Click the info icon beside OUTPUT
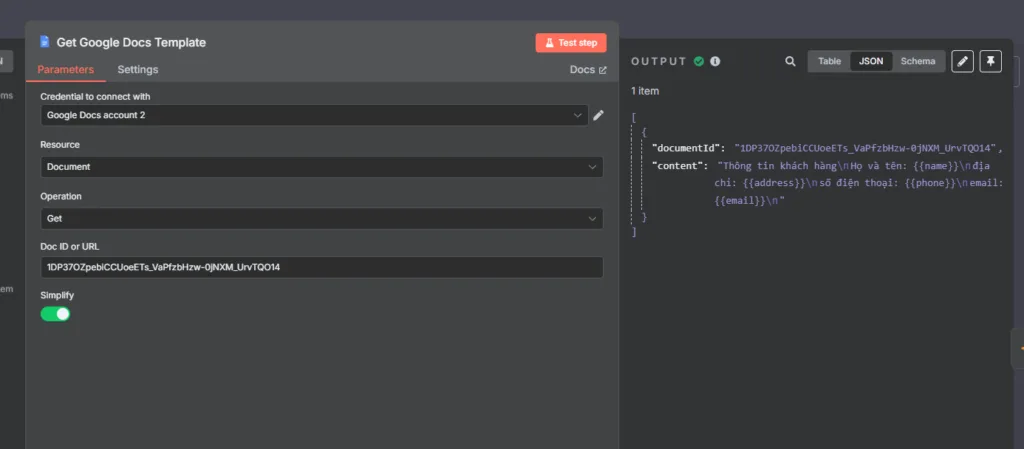This screenshot has height=449, width=1024. pyautogui.click(x=715, y=61)
